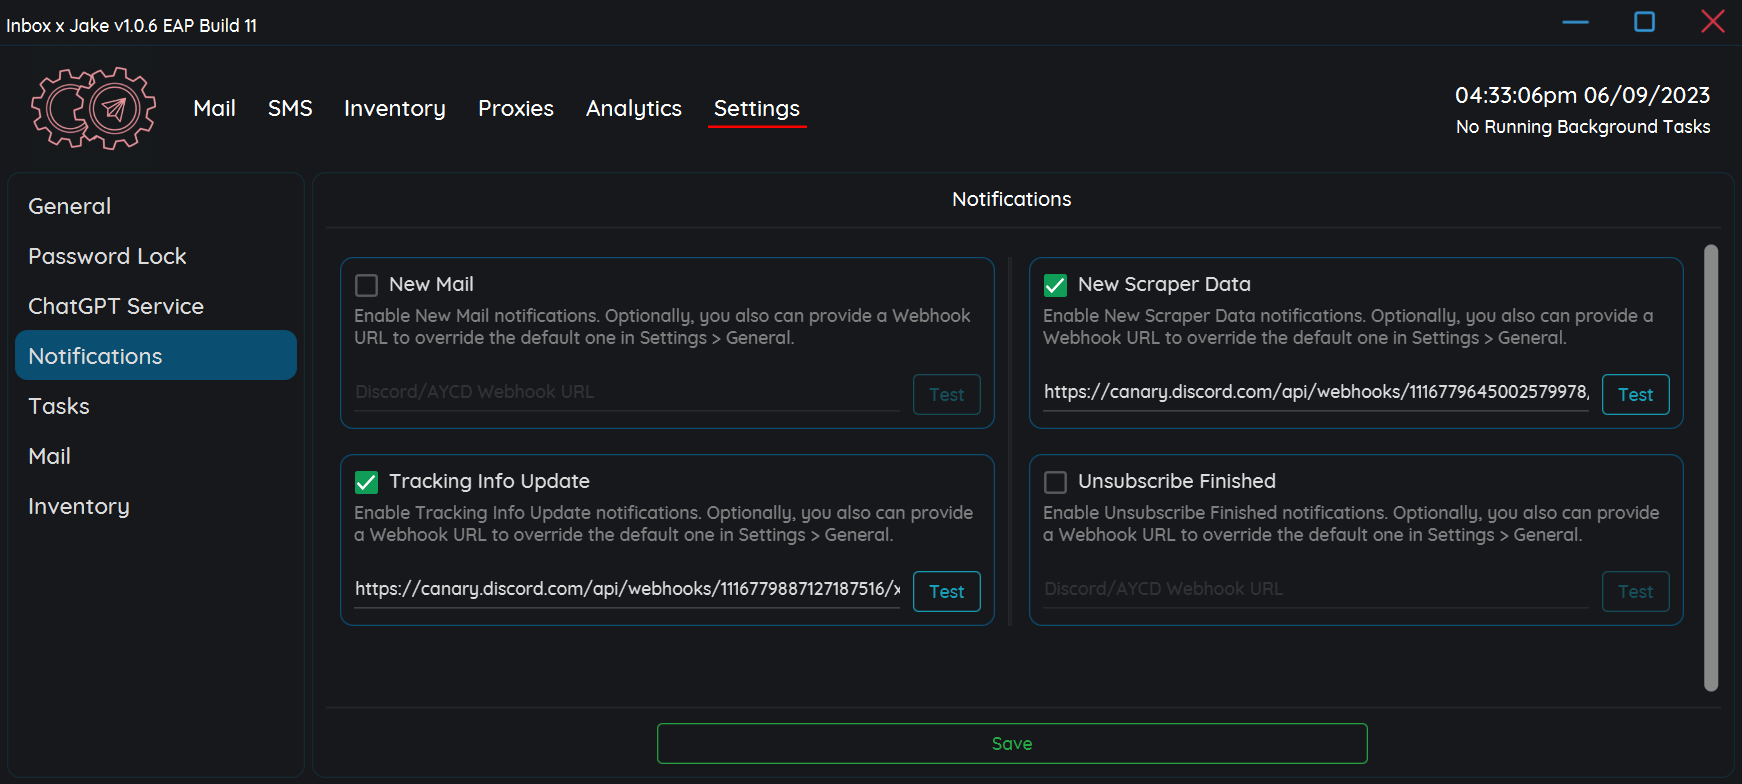Viewport: 1742px width, 784px height.
Task: Open General settings in the sidebar
Action: point(70,206)
